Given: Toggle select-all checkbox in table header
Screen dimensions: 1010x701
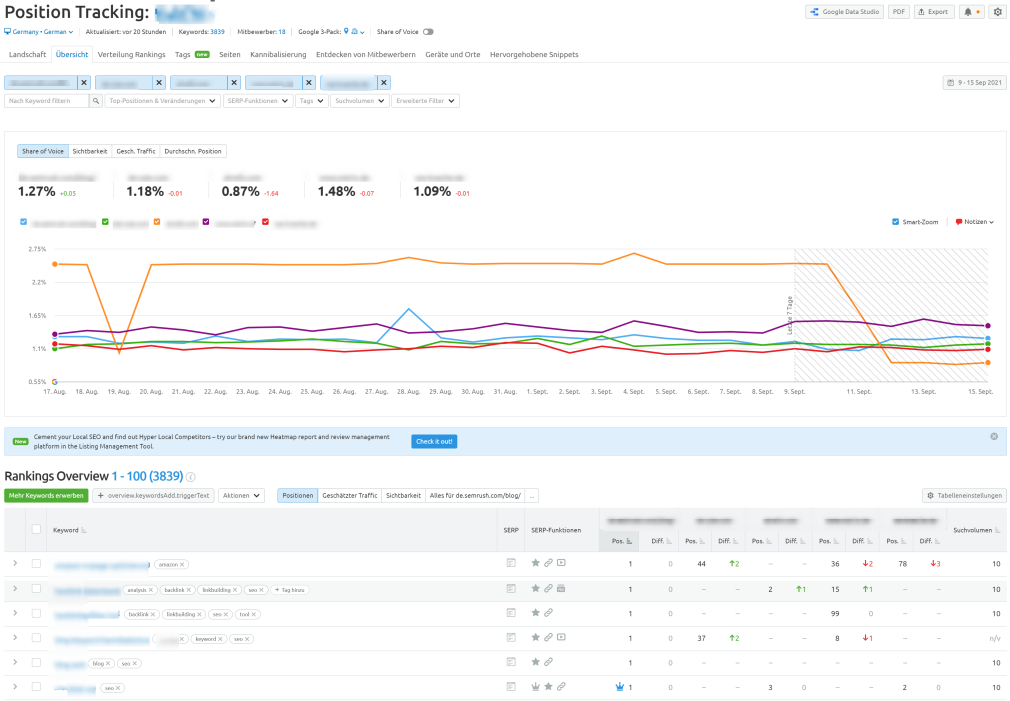Looking at the screenshot, I should click(x=36, y=529).
